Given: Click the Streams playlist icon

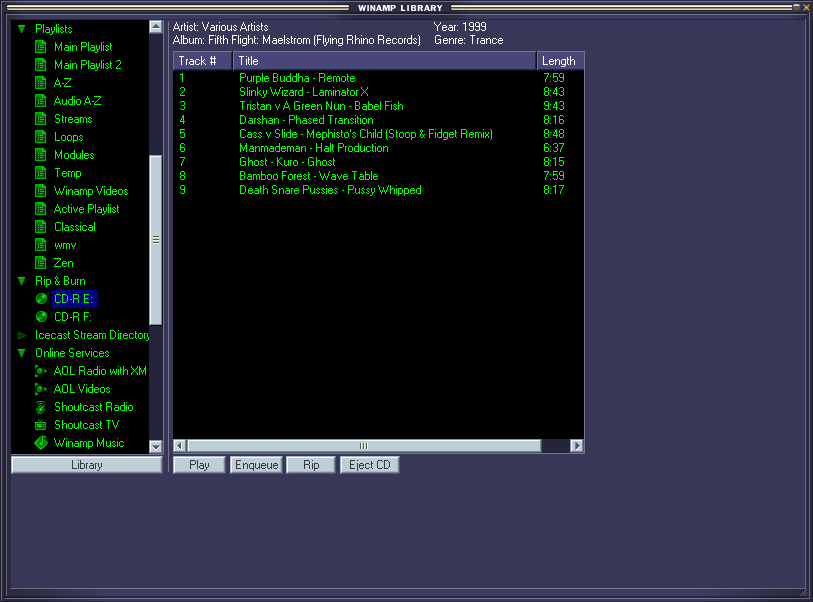Looking at the screenshot, I should pos(40,119).
